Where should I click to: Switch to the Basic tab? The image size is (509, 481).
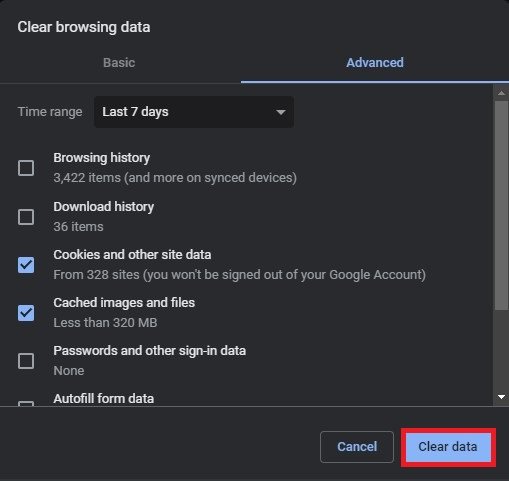119,63
